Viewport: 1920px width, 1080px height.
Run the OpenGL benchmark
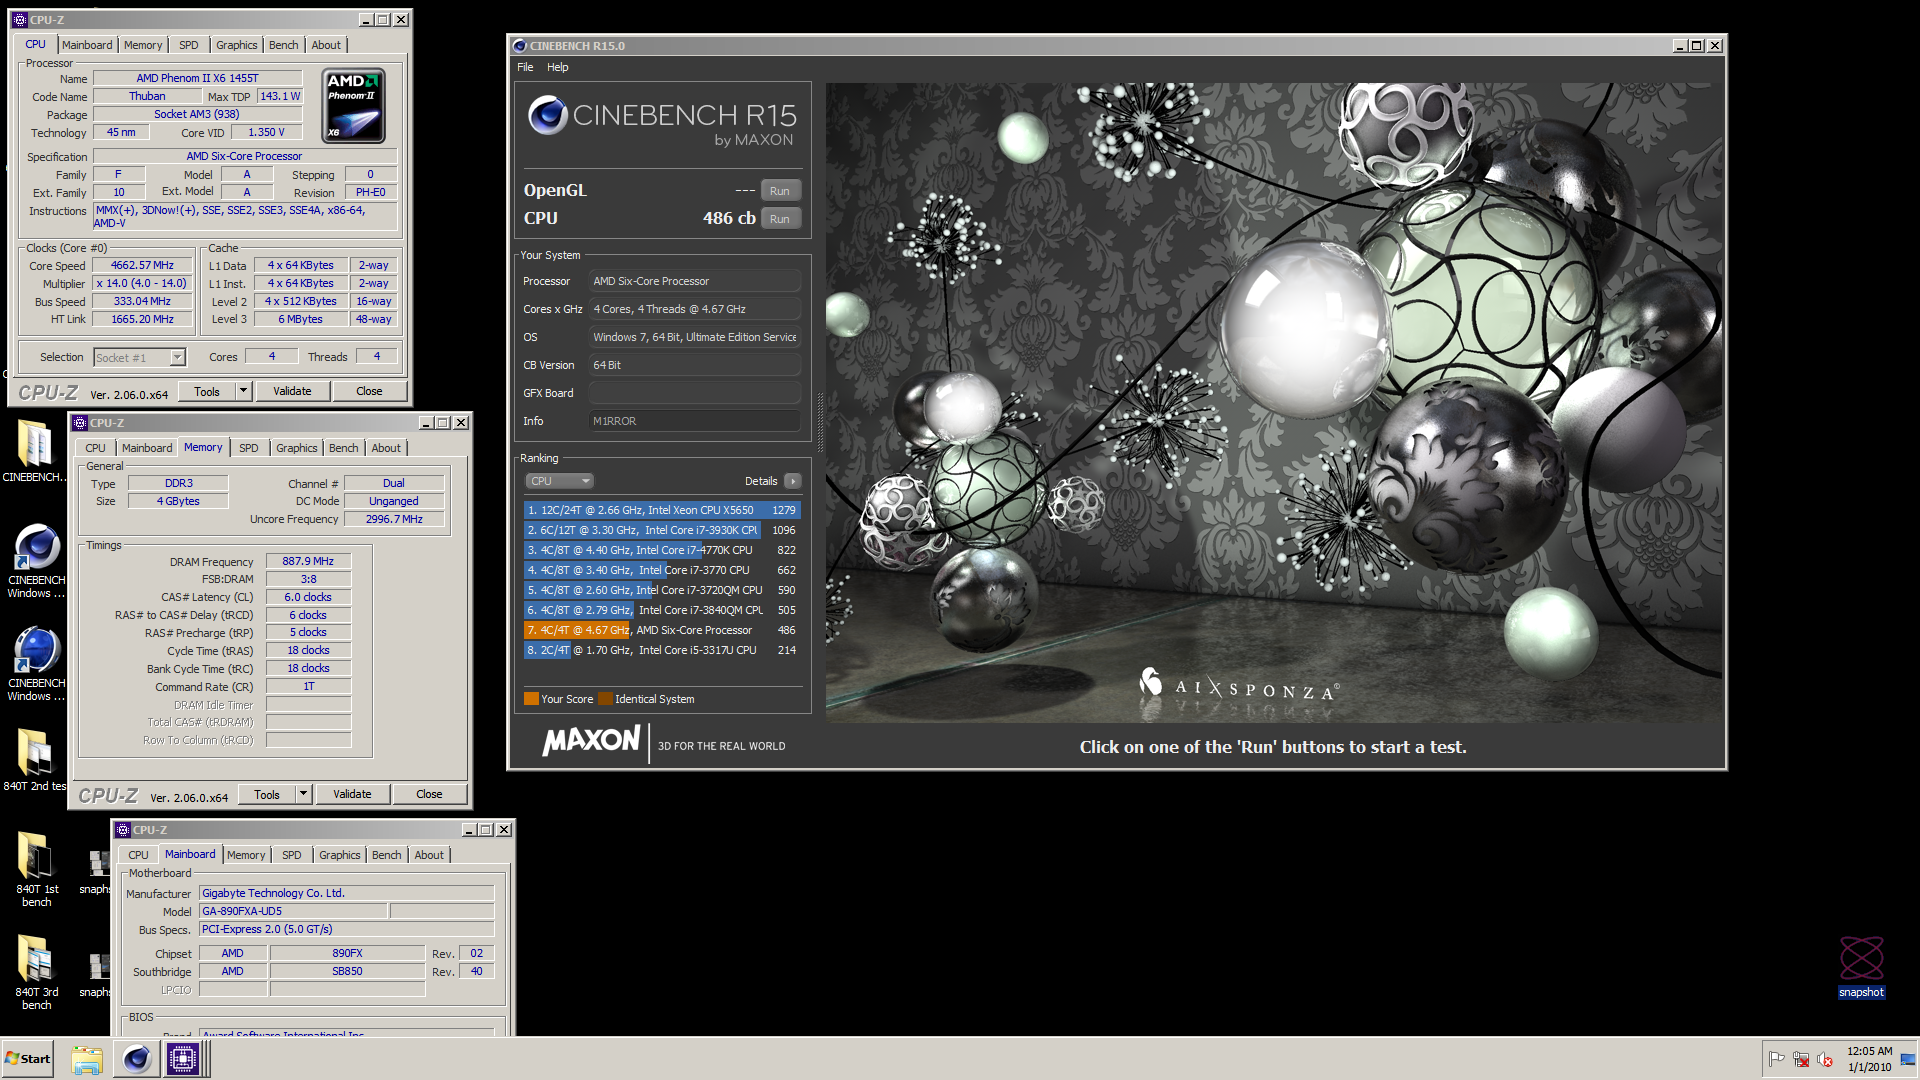coord(780,191)
